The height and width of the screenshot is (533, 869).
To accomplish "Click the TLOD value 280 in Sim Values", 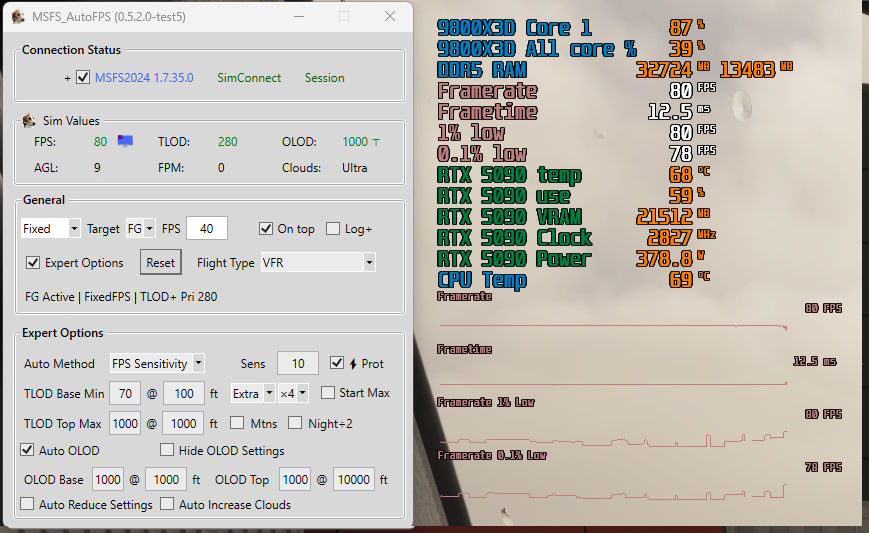I will click(x=227, y=141).
